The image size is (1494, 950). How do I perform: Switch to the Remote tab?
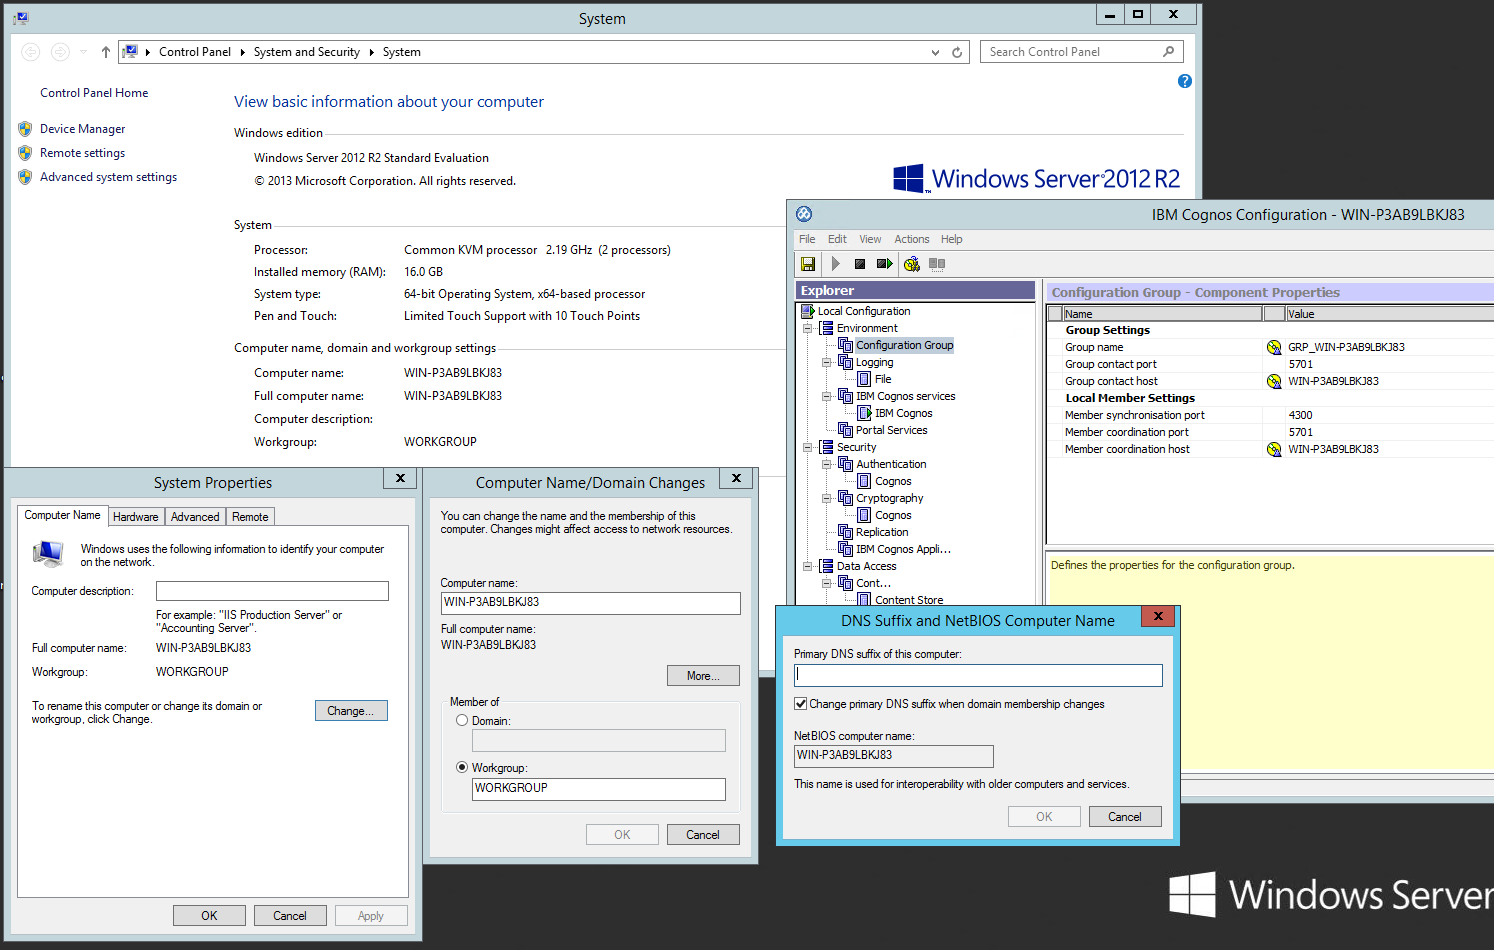click(x=250, y=517)
